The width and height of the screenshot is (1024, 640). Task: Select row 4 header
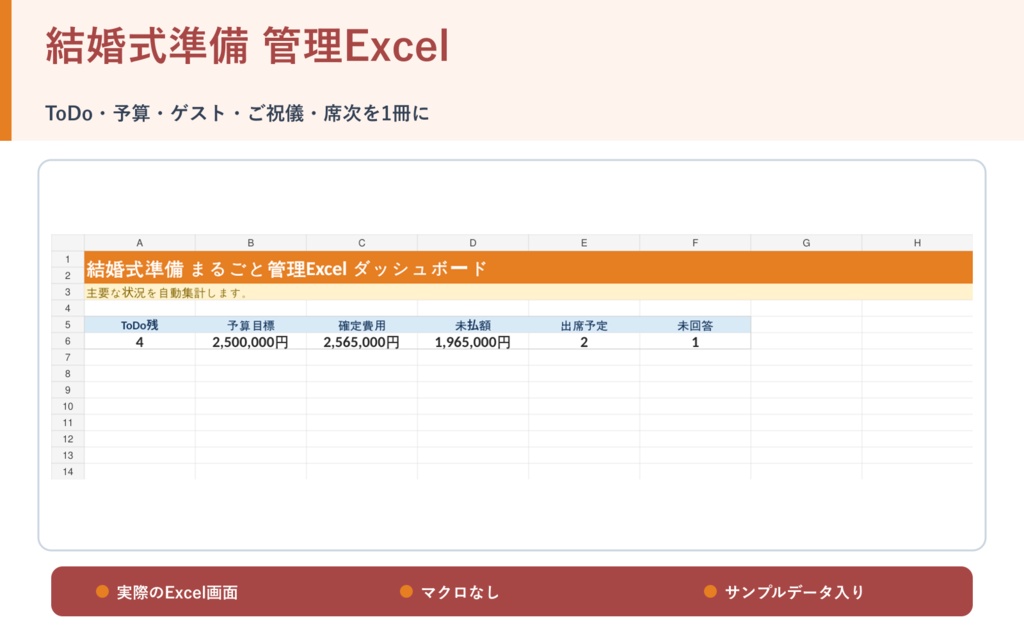click(68, 308)
